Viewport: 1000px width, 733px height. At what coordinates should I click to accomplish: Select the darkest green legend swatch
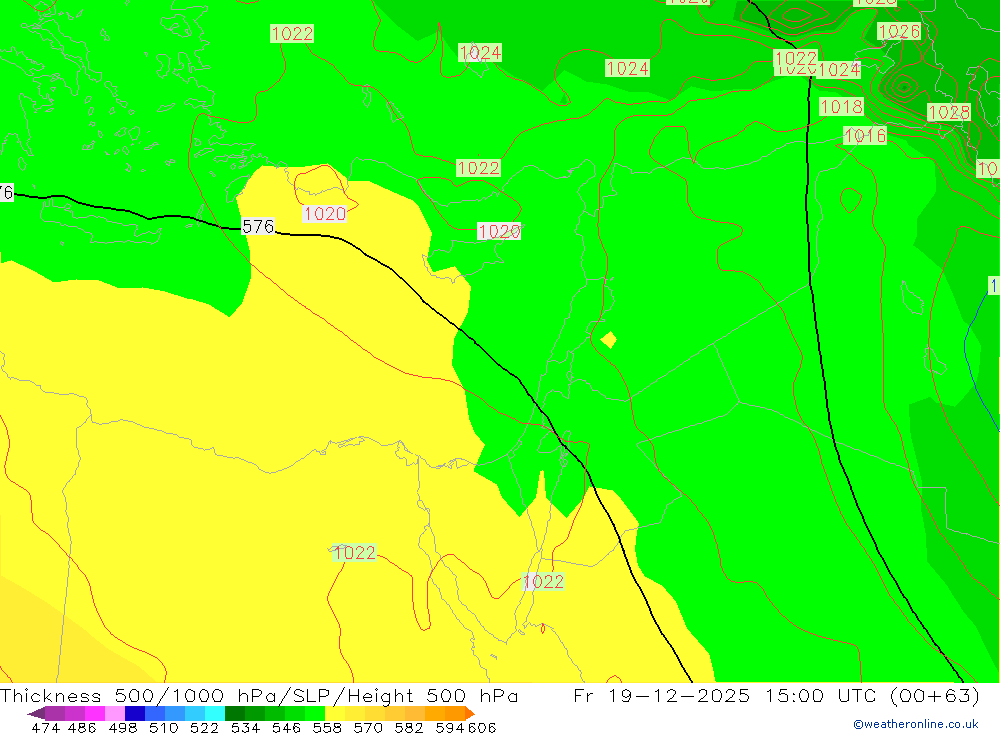[235, 713]
